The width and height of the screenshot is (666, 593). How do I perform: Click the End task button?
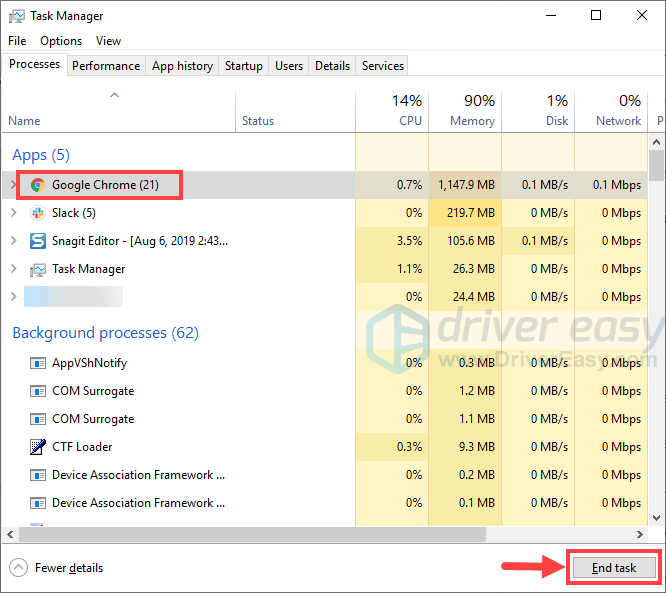[614, 568]
